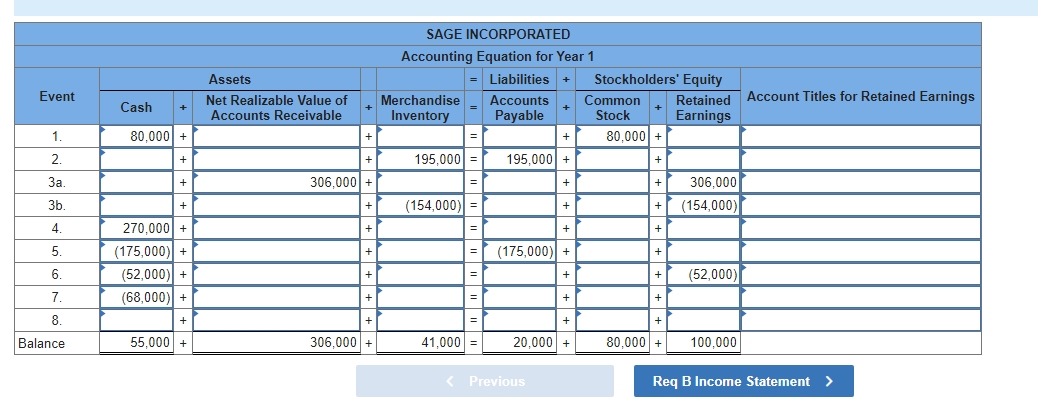Viewport: 1038px width, 403px height.
Task: Click the 'Event' column header
Action: coord(57,96)
